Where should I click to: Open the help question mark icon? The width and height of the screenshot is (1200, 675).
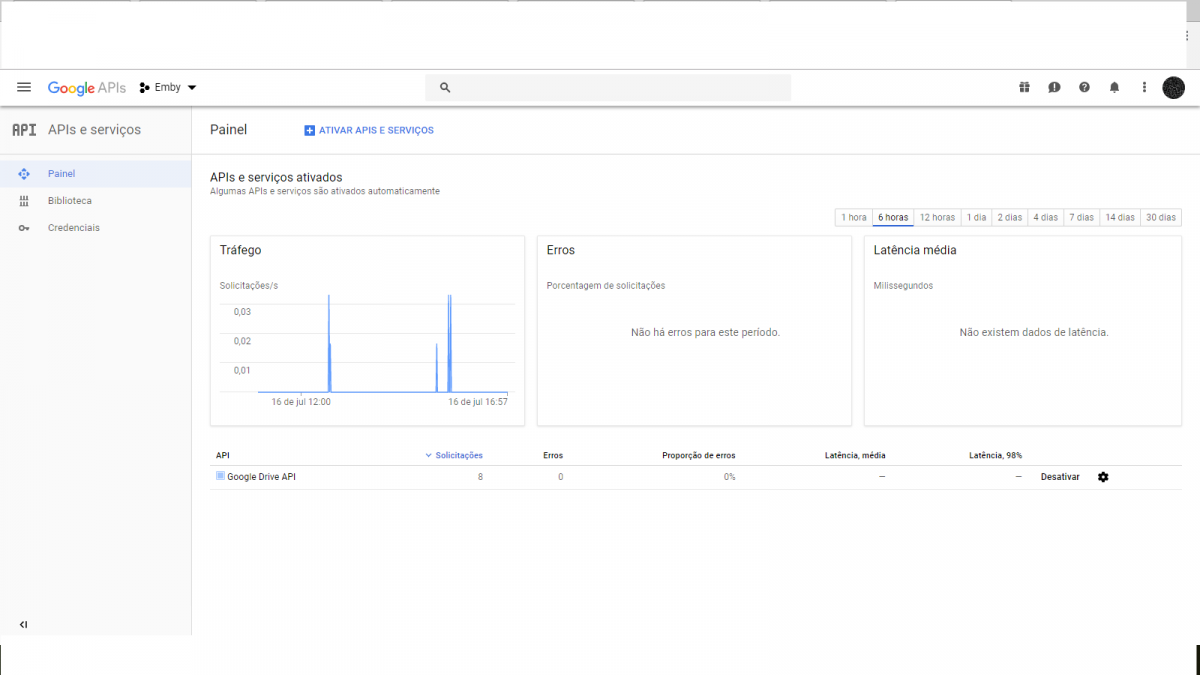(x=1084, y=88)
